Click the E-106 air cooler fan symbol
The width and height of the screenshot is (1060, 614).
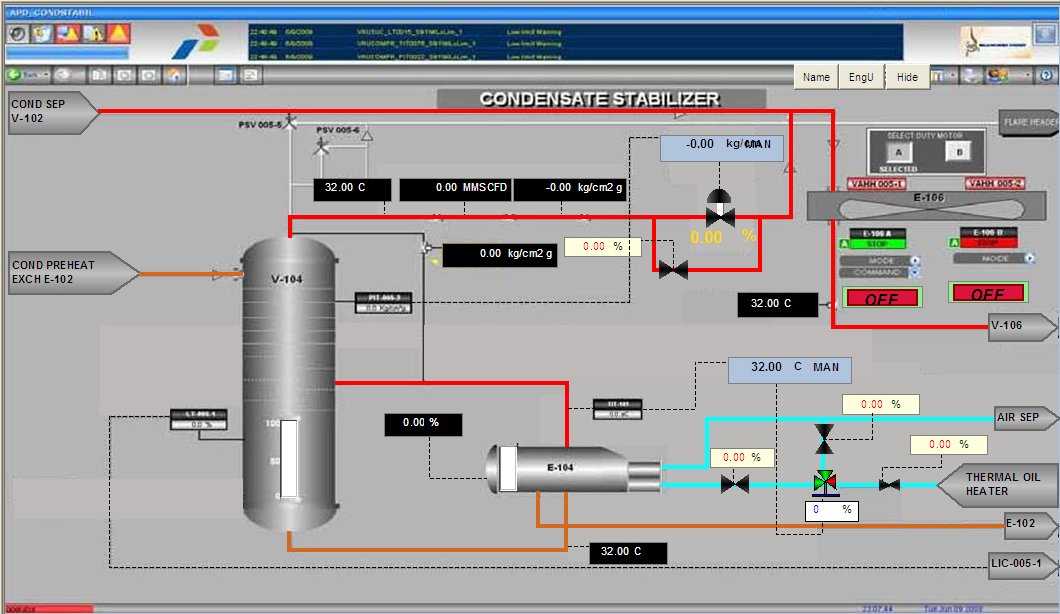point(930,206)
